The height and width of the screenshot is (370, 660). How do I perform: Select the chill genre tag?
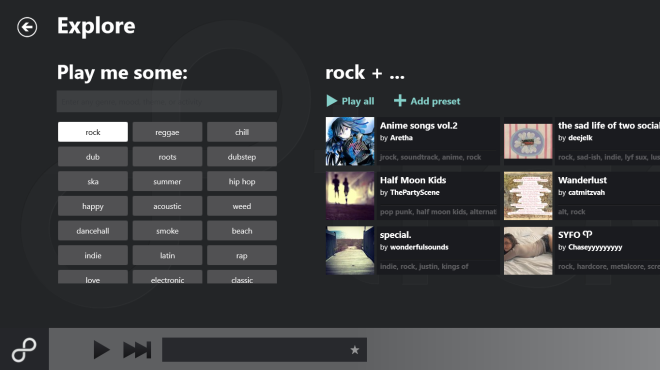[x=242, y=132]
